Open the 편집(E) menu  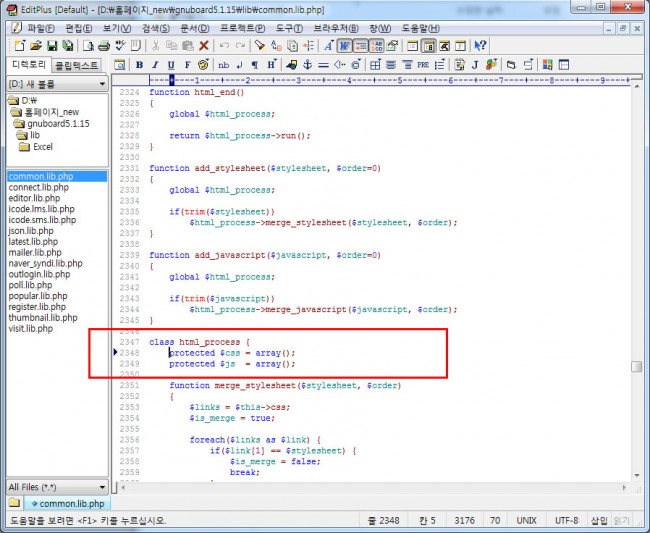pos(79,29)
